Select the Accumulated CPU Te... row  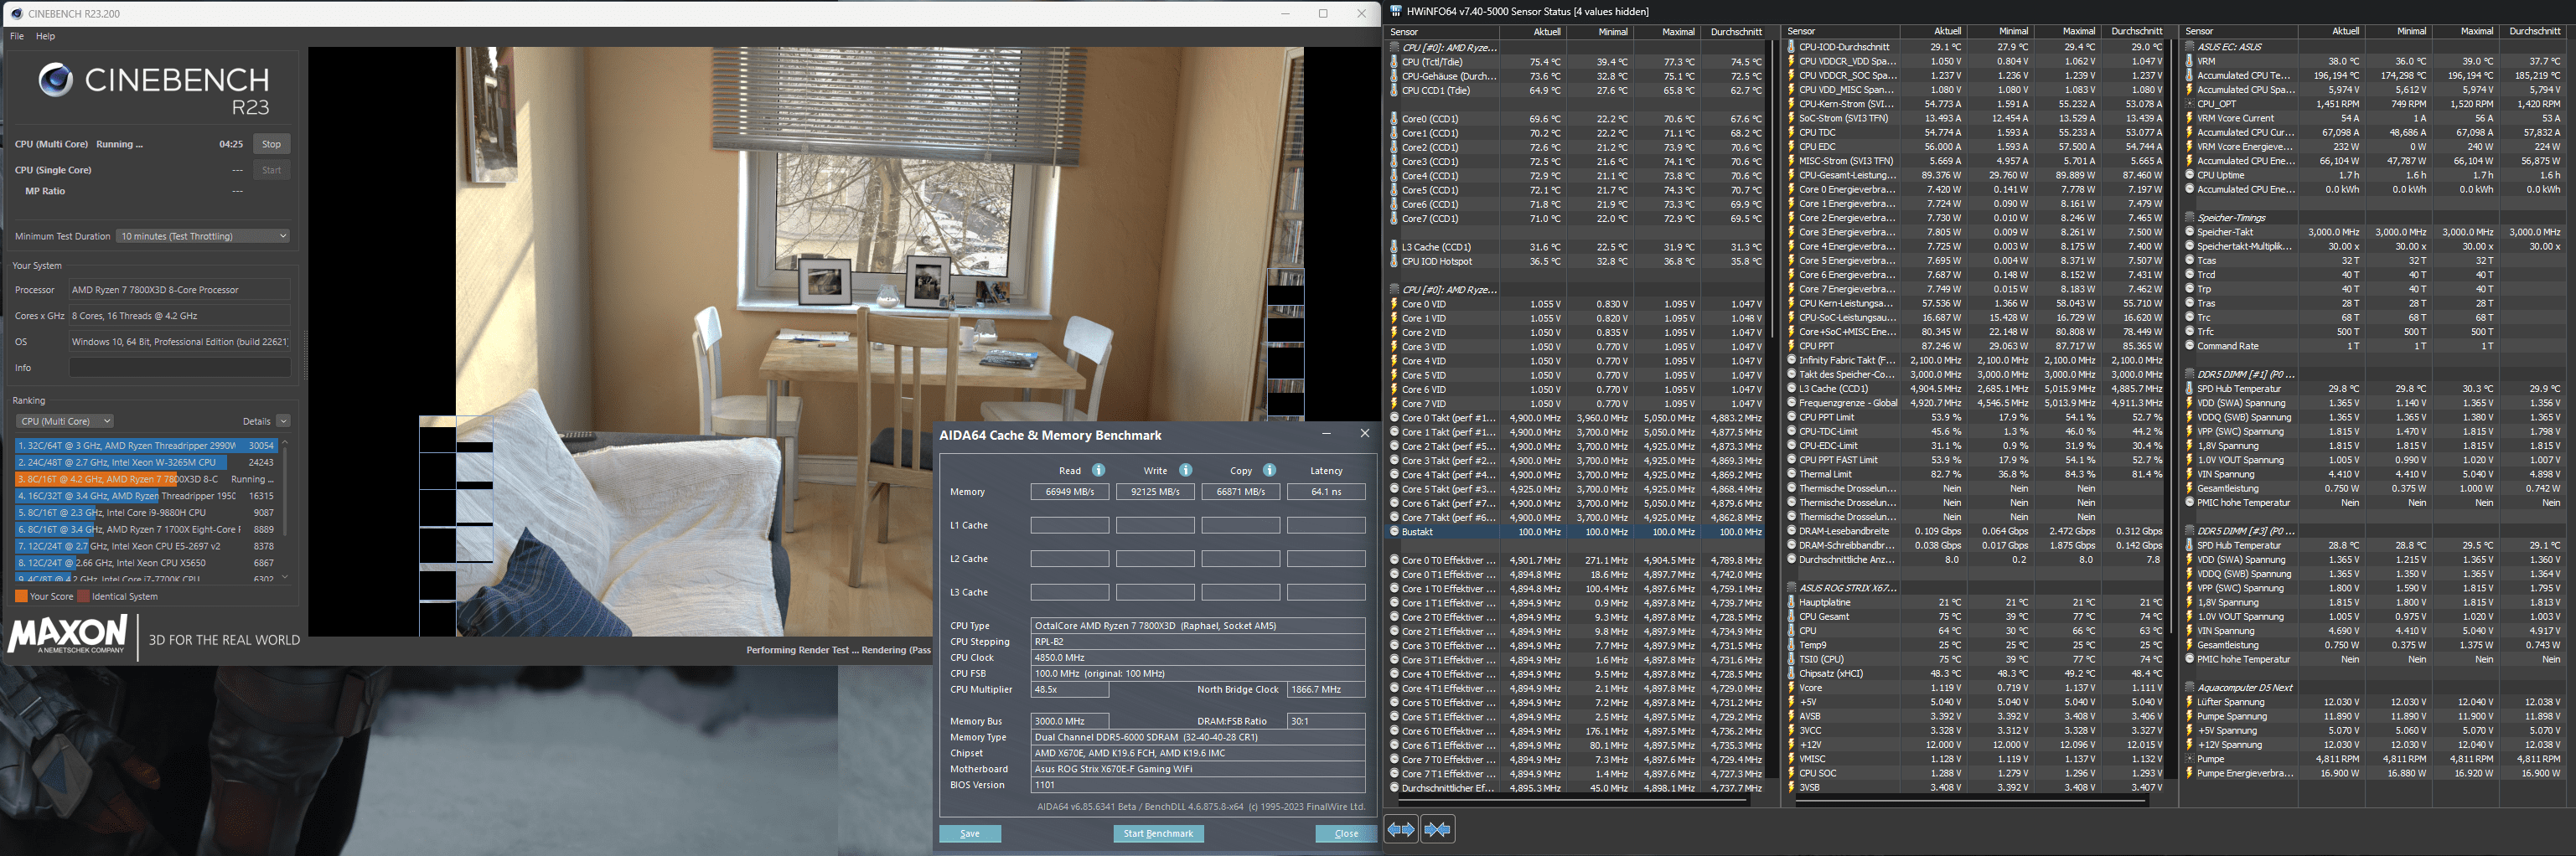(x=2375, y=75)
